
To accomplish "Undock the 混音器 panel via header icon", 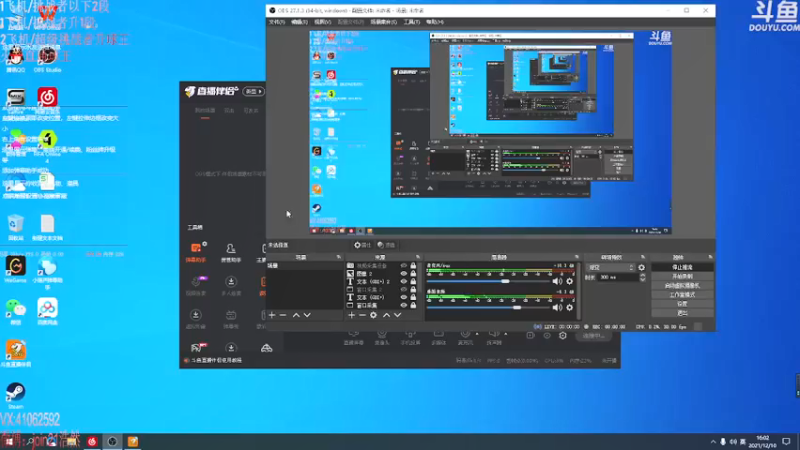I will point(577,257).
